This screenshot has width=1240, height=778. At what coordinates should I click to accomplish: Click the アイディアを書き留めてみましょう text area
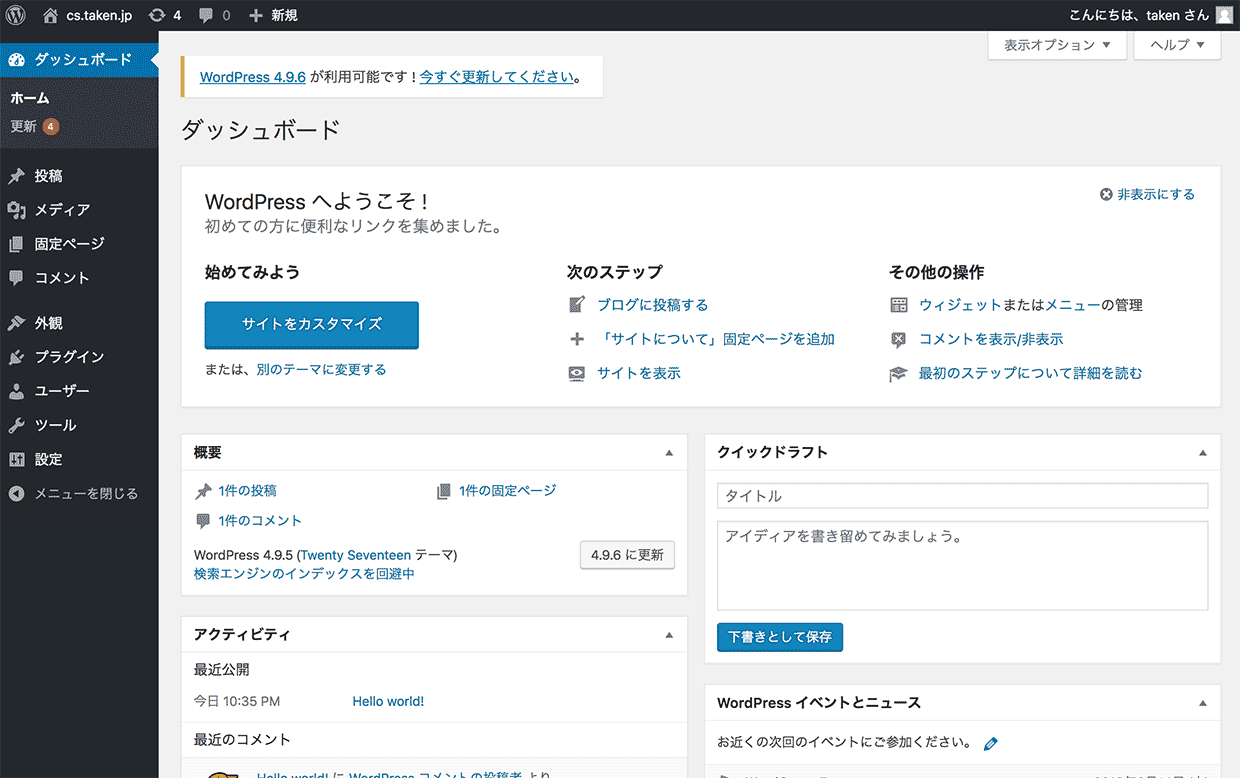(963, 566)
